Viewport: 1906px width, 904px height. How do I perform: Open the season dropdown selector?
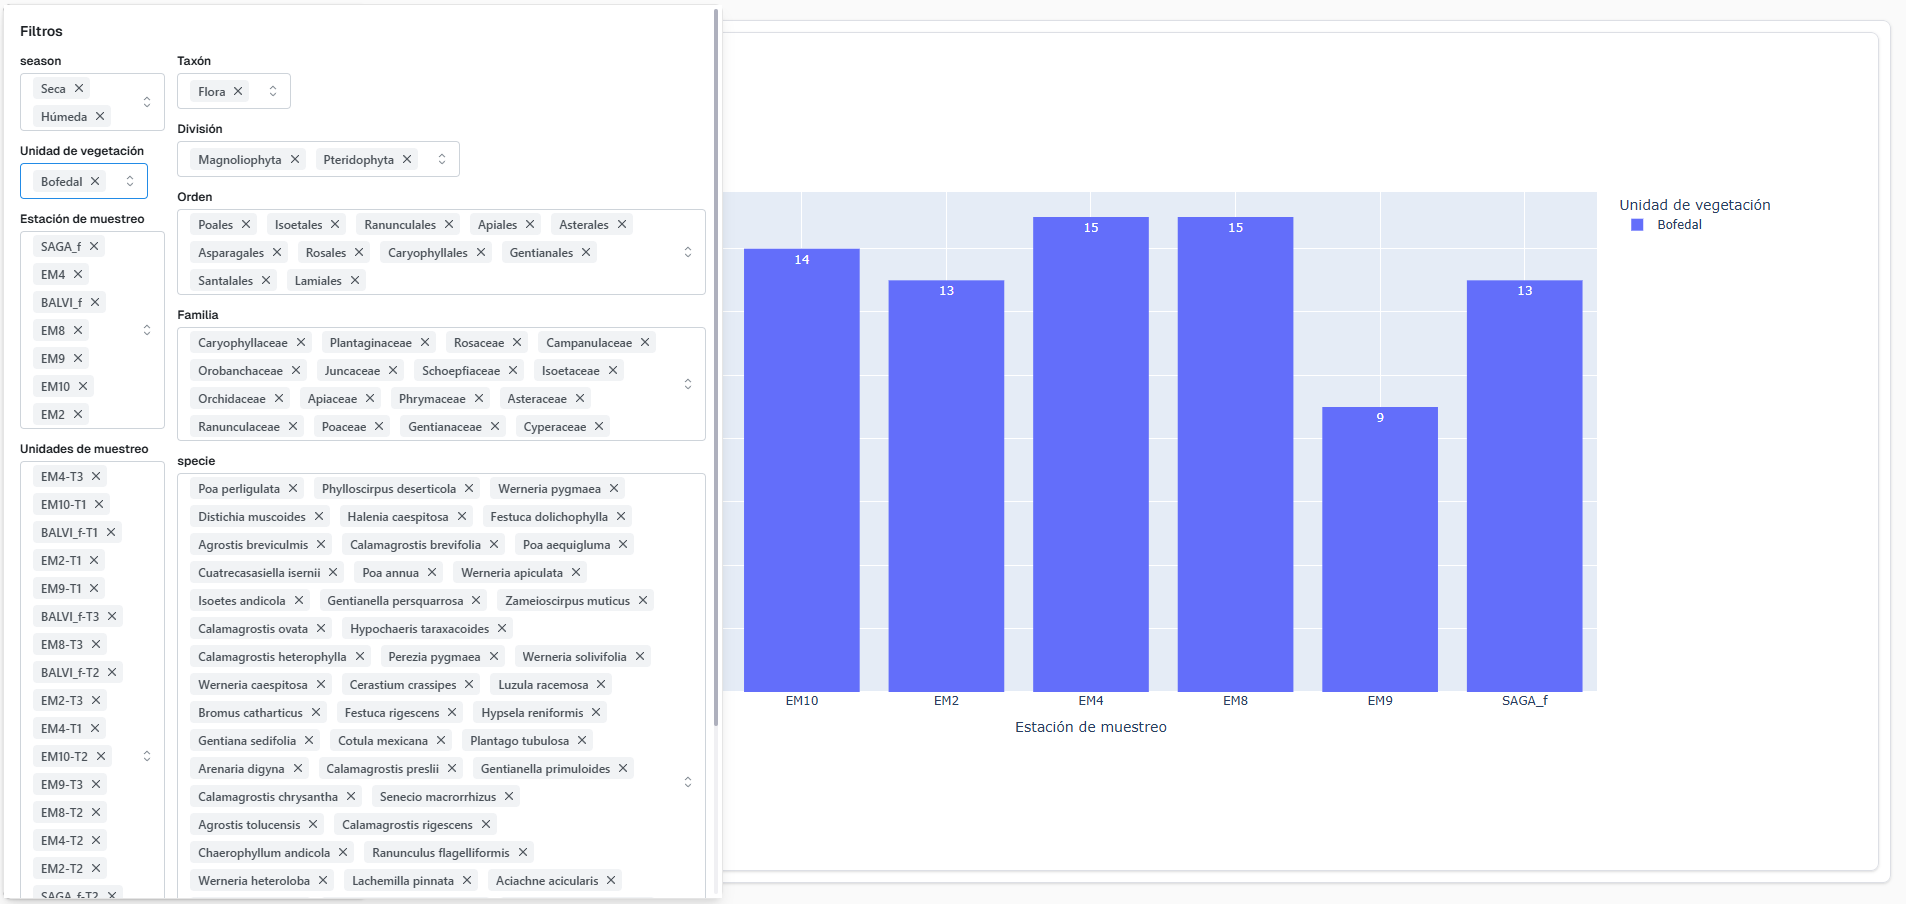coord(147,102)
